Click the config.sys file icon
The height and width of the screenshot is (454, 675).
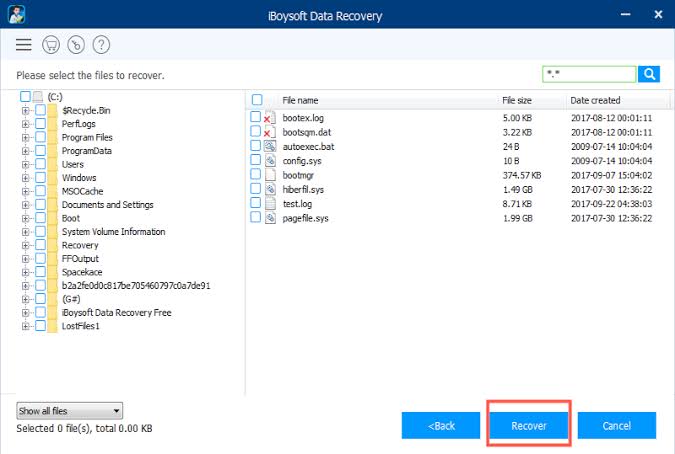[270, 161]
